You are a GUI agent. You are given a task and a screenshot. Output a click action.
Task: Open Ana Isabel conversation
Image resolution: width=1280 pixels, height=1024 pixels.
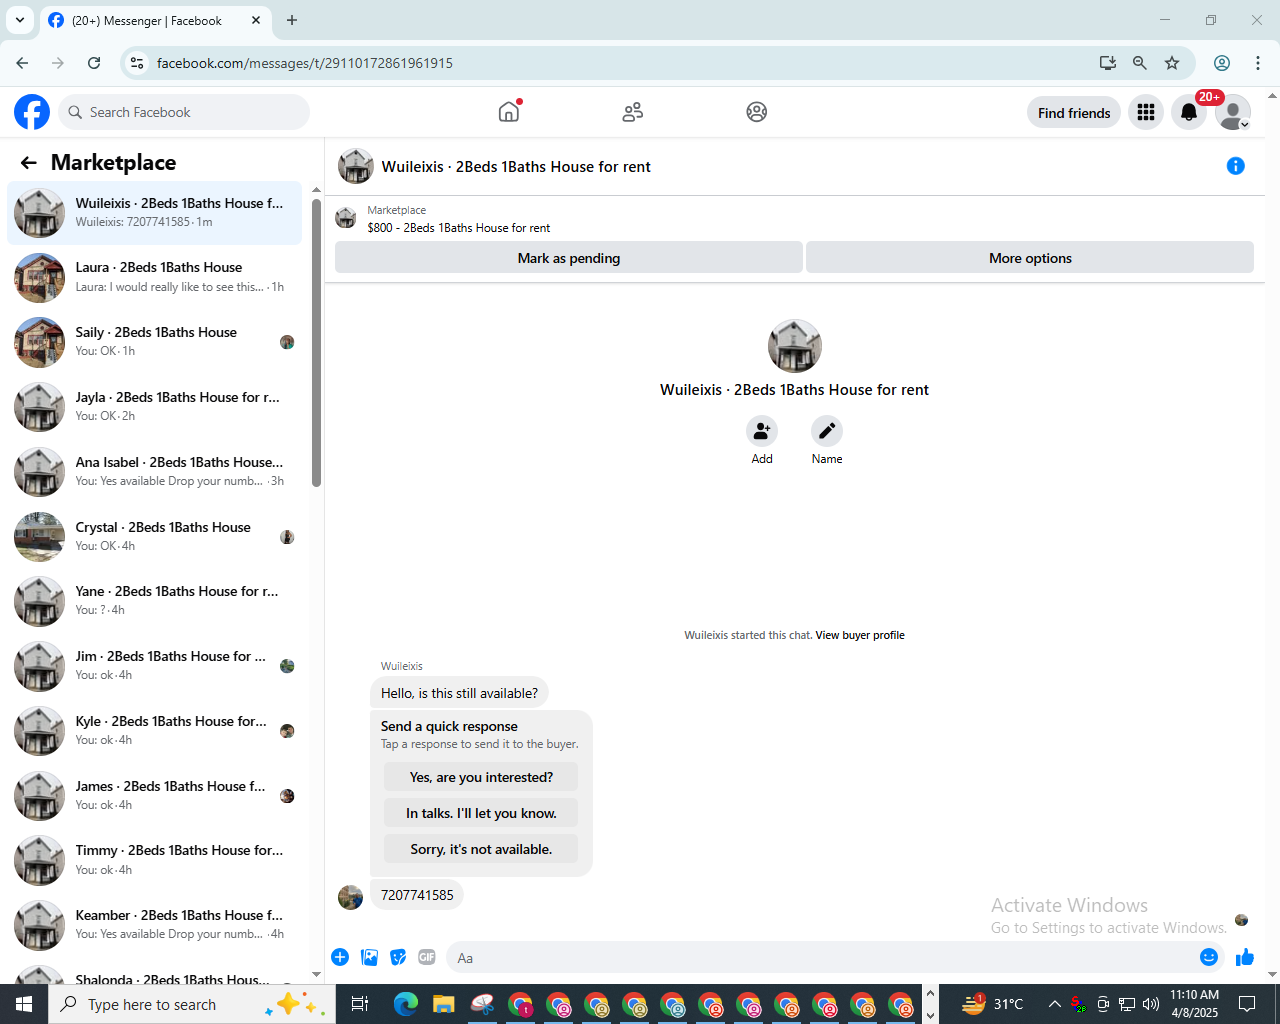coord(154,472)
